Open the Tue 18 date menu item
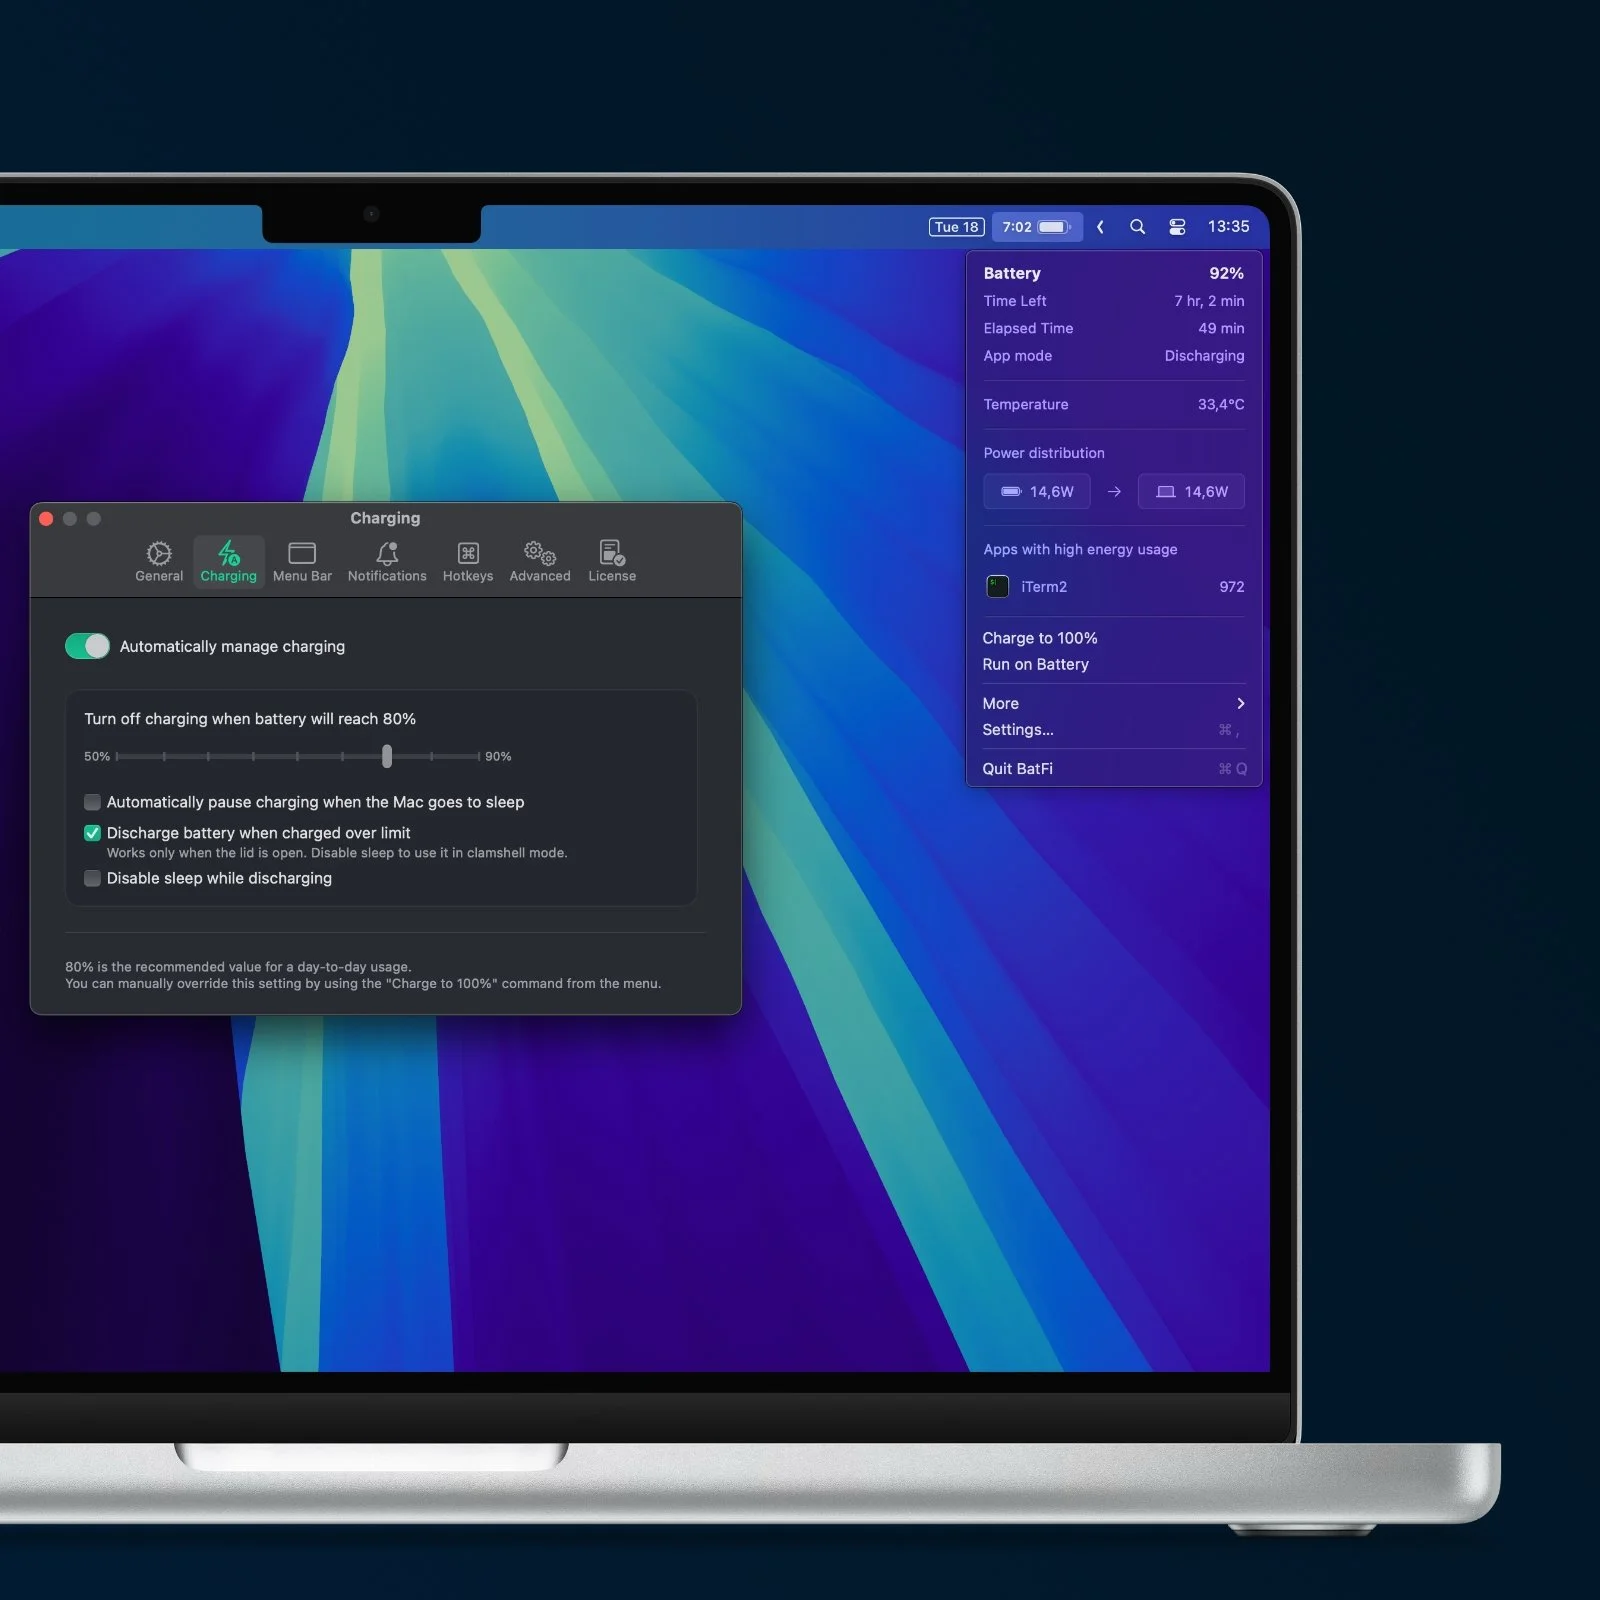Image resolution: width=1600 pixels, height=1600 pixels. (x=955, y=227)
